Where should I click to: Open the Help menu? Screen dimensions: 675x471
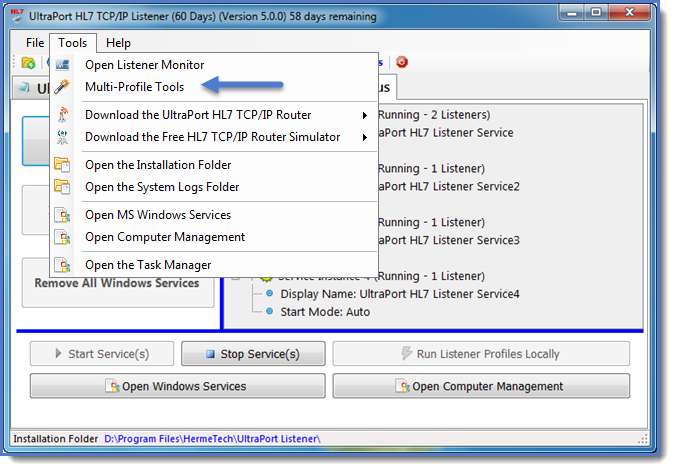tap(118, 43)
